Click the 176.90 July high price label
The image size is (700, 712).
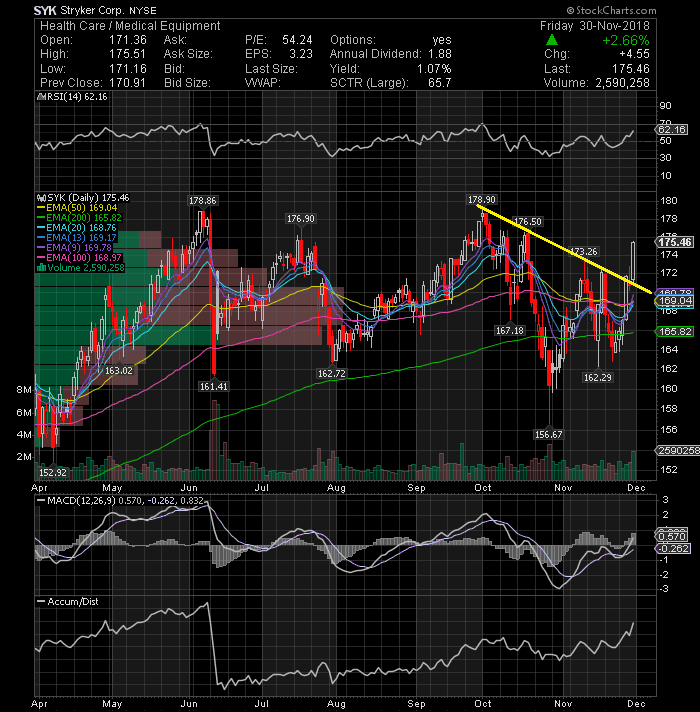pos(301,218)
